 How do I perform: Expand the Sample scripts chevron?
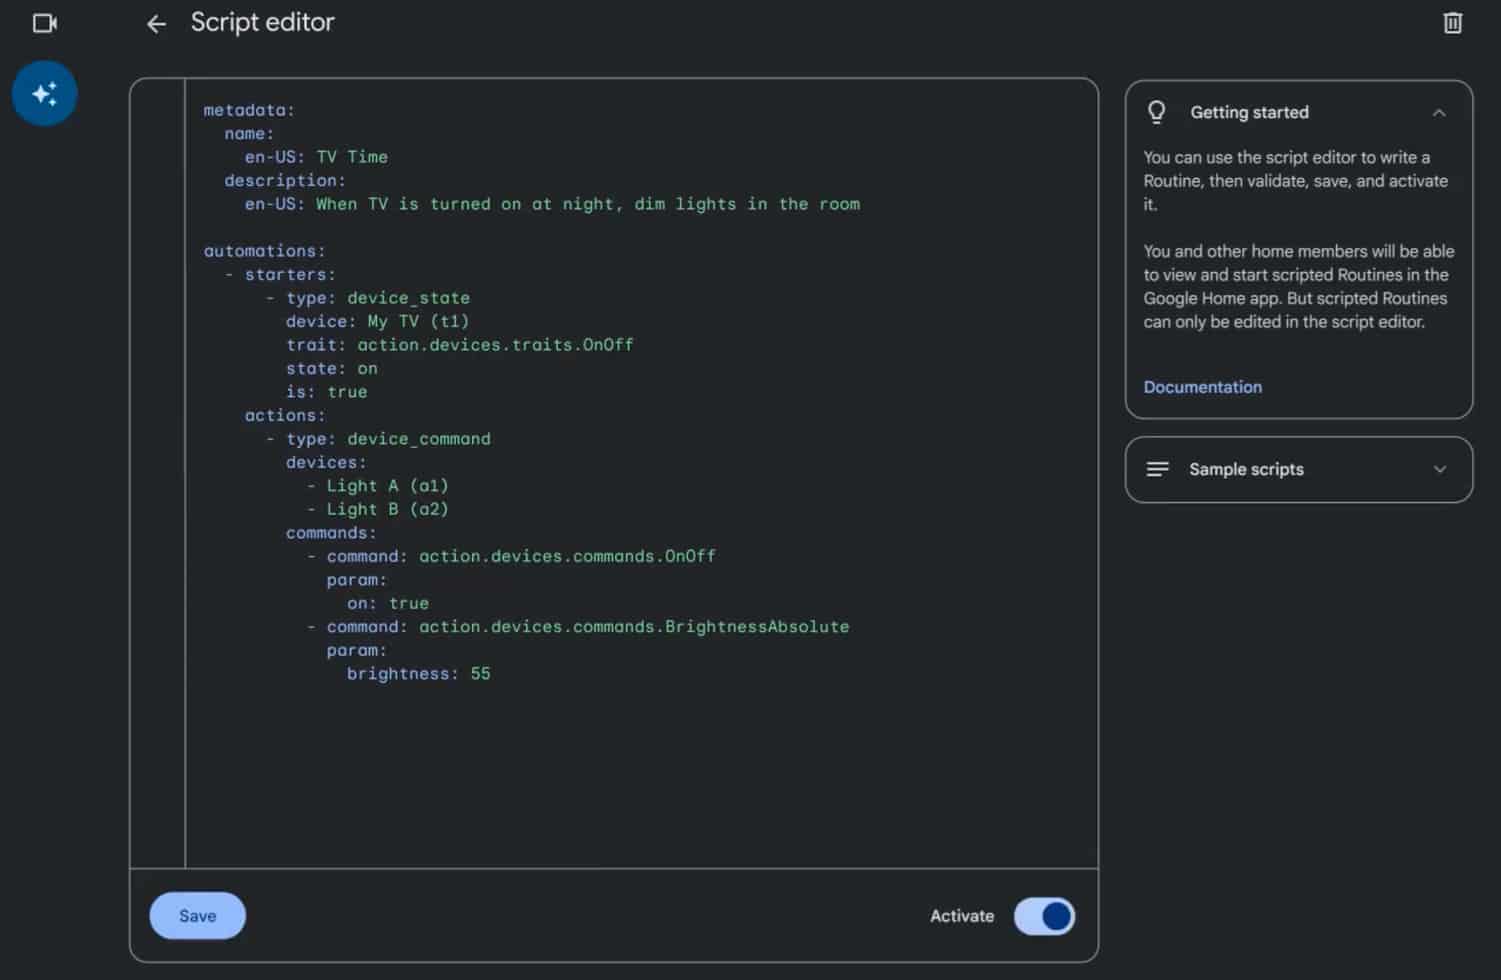(1439, 469)
